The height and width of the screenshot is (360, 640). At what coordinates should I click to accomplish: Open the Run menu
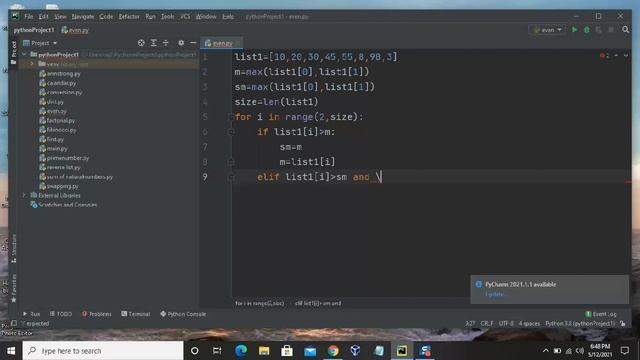click(x=150, y=16)
